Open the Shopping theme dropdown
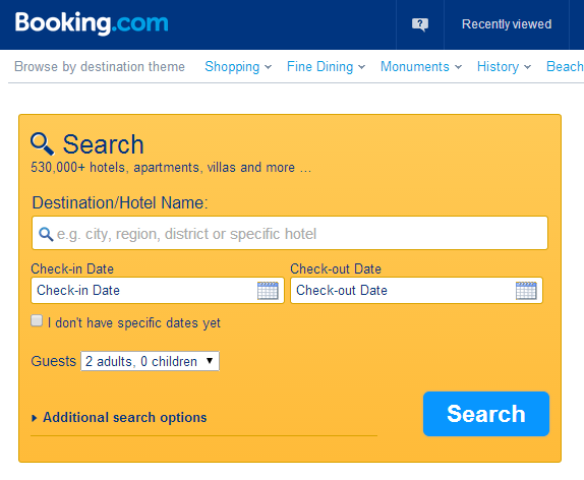The image size is (584, 480). tap(238, 67)
